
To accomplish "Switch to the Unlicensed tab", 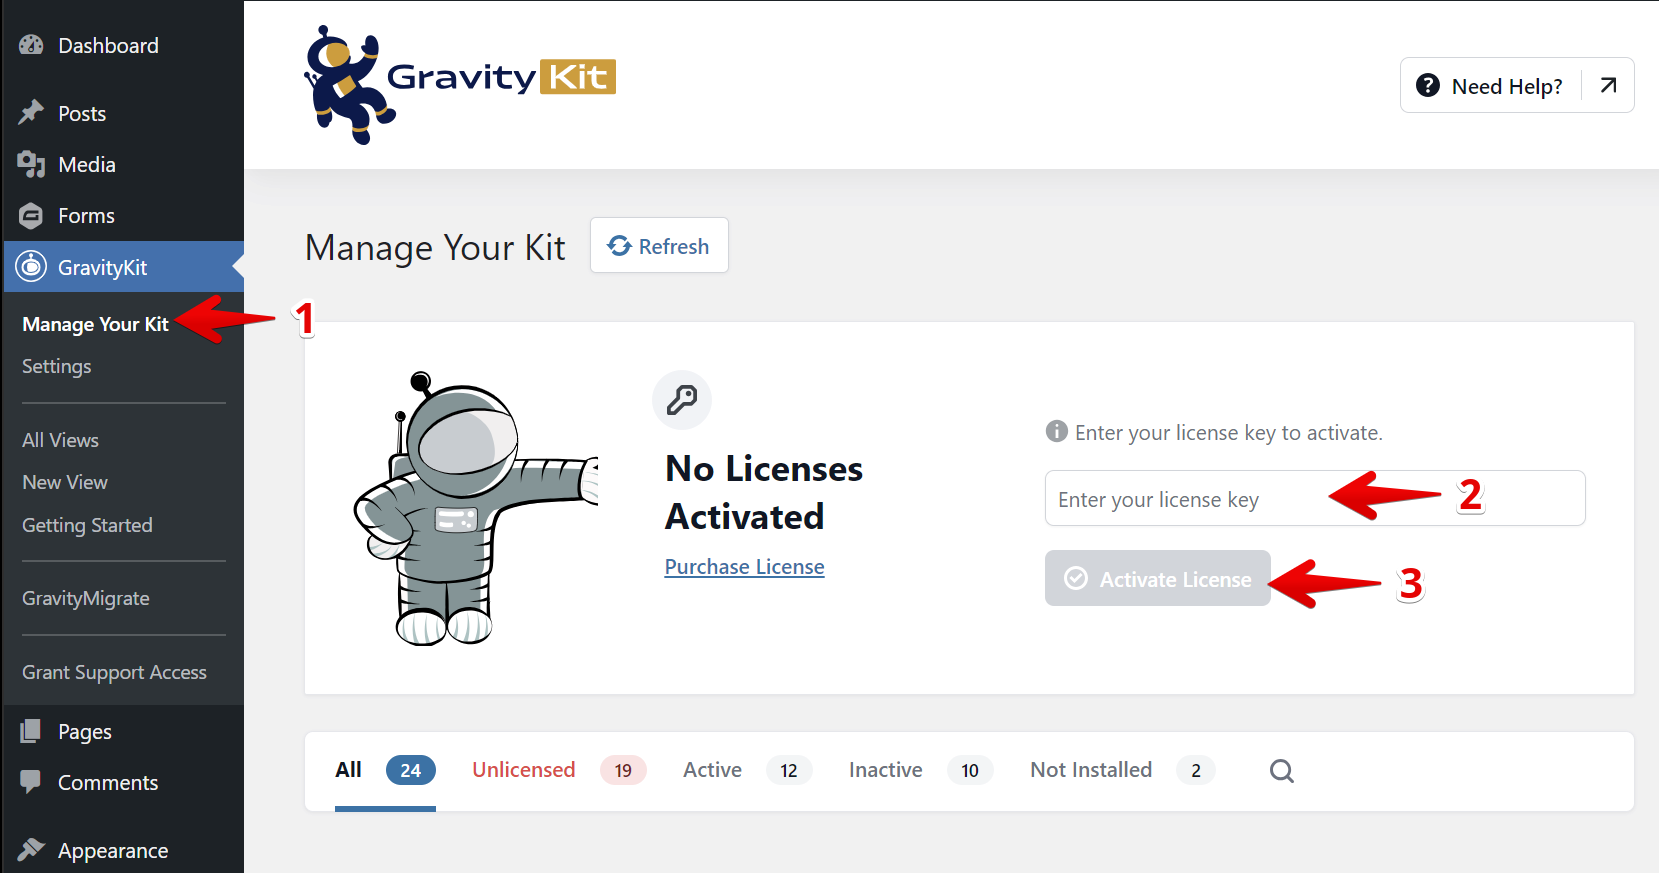I will (523, 770).
